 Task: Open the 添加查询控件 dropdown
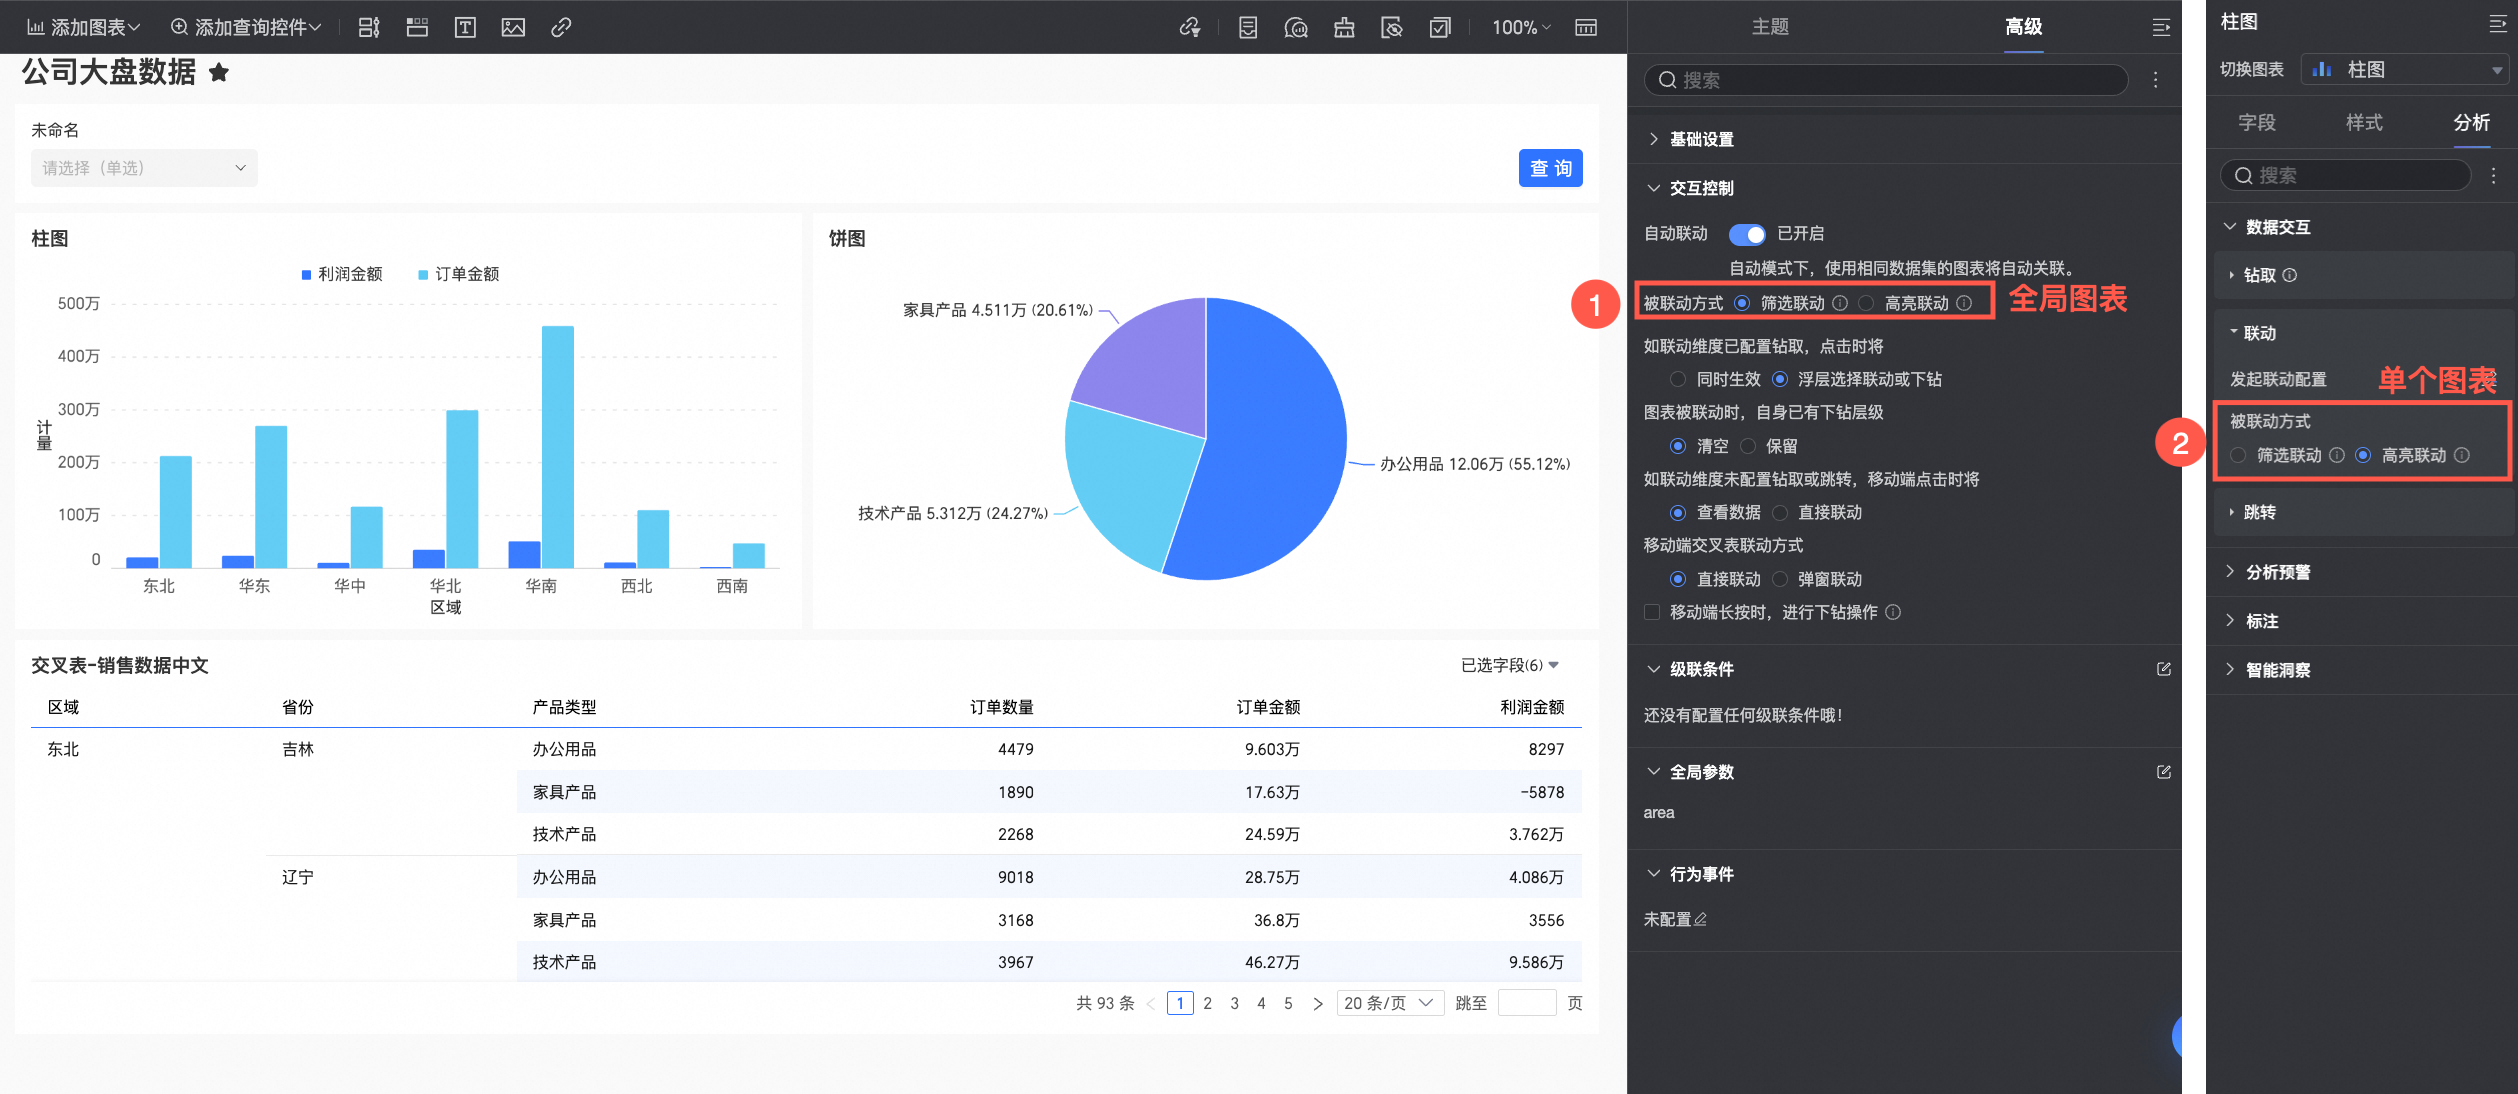coord(246,28)
